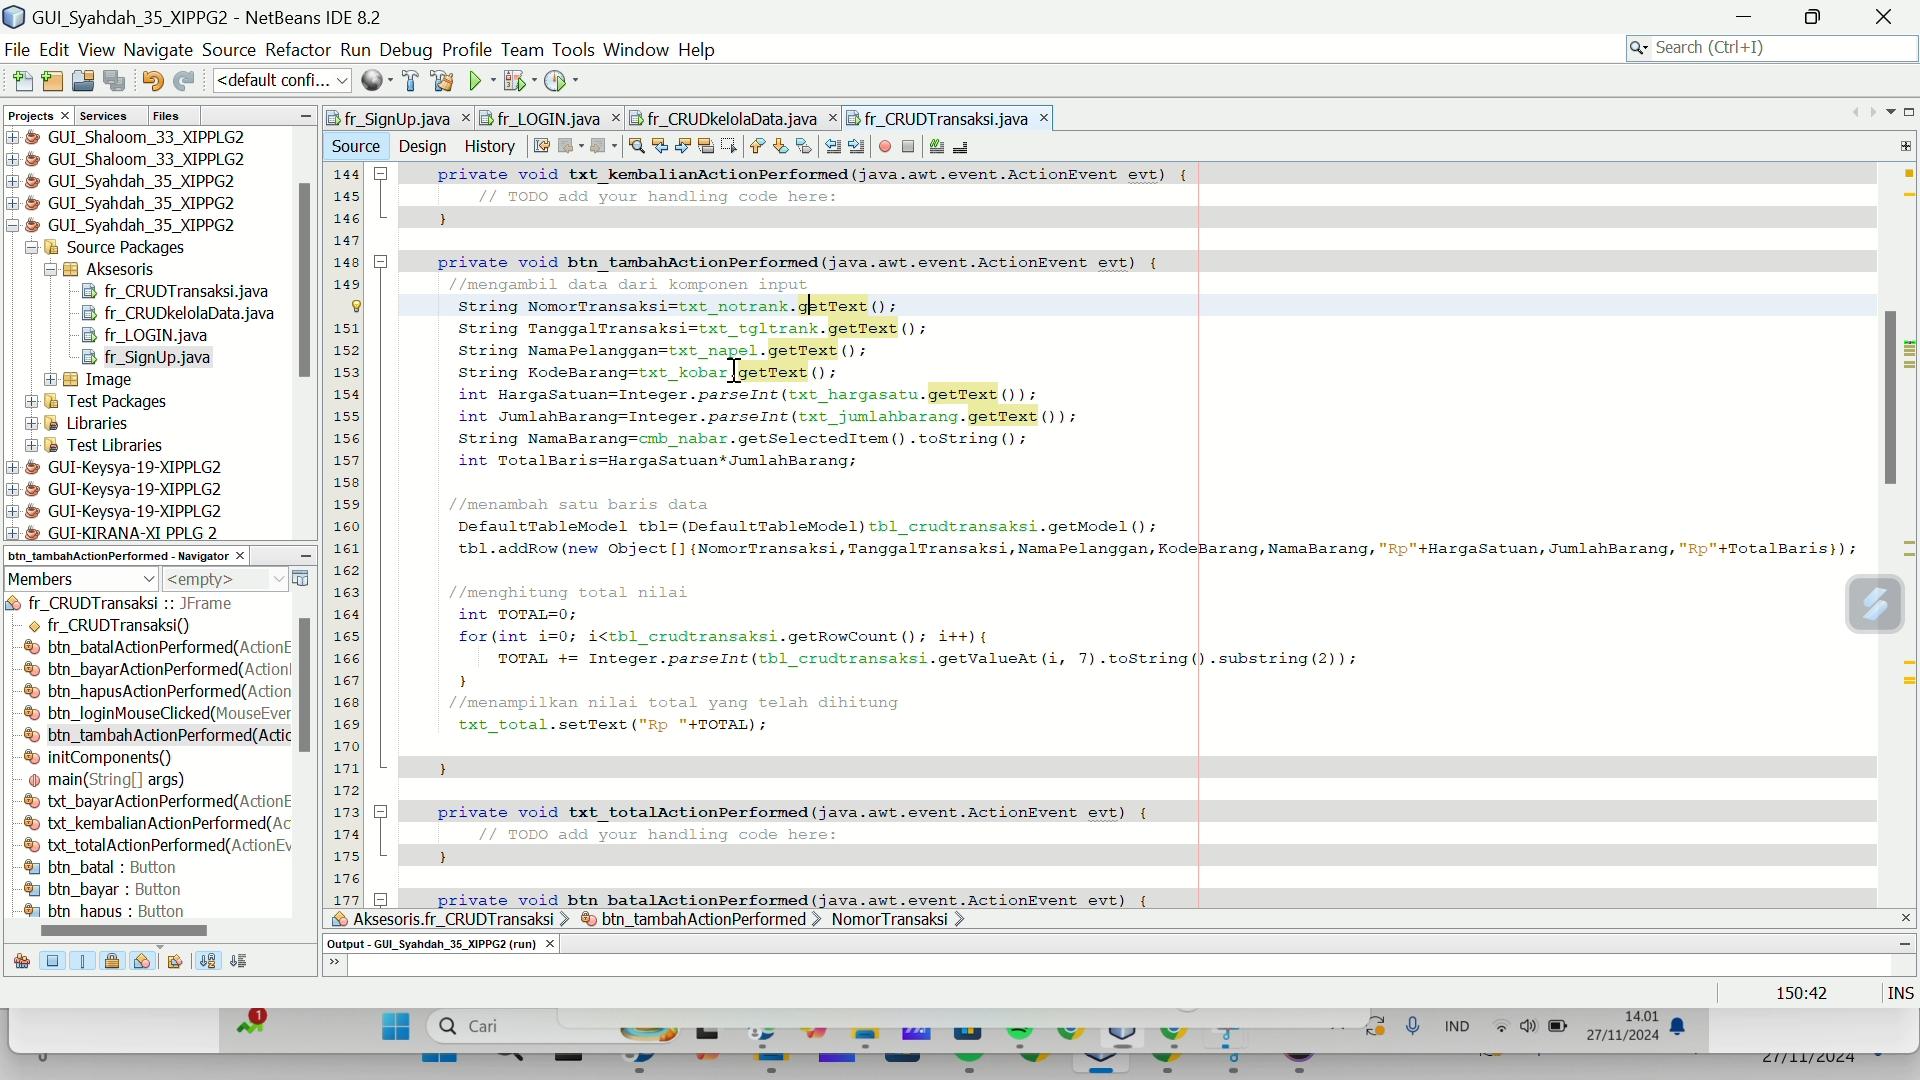Viewport: 1920px width, 1080px height.
Task: Switch to the fr_LOGIN.java tab
Action: (548, 119)
